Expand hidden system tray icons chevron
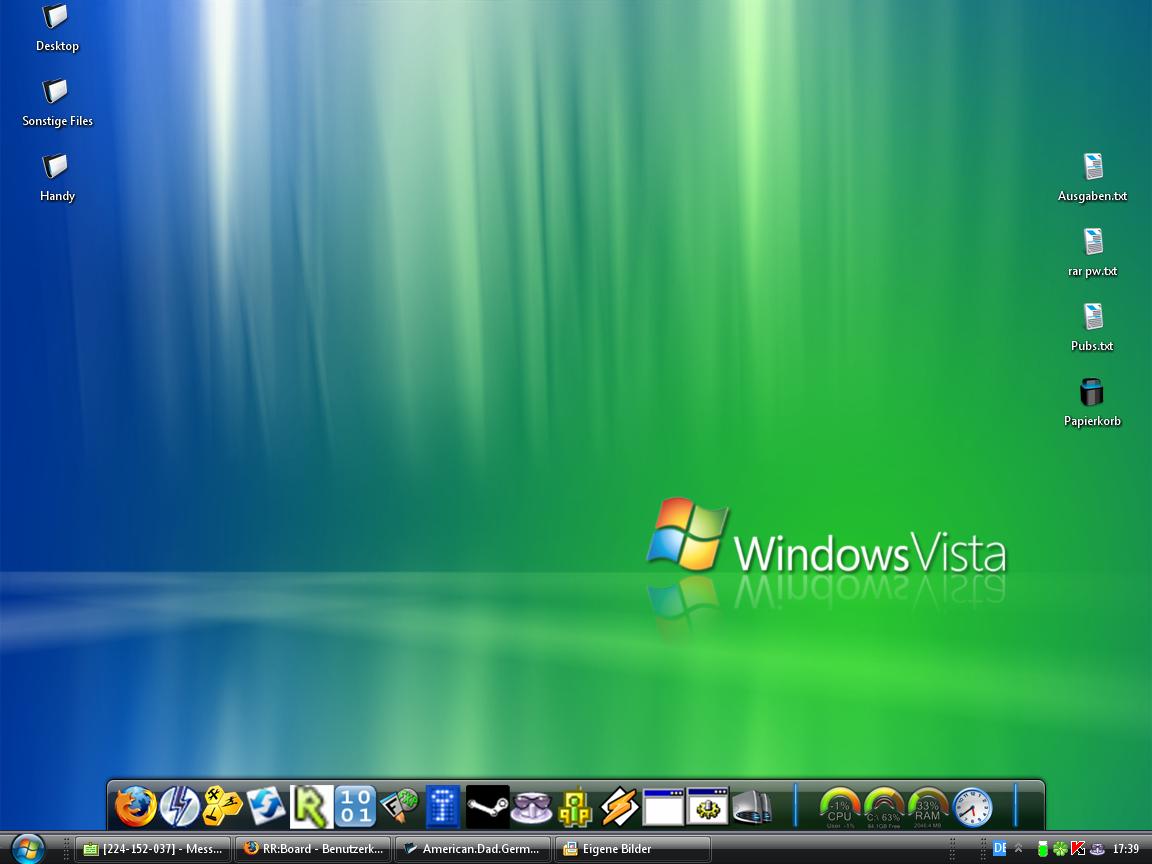This screenshot has height=864, width=1152. [1018, 849]
